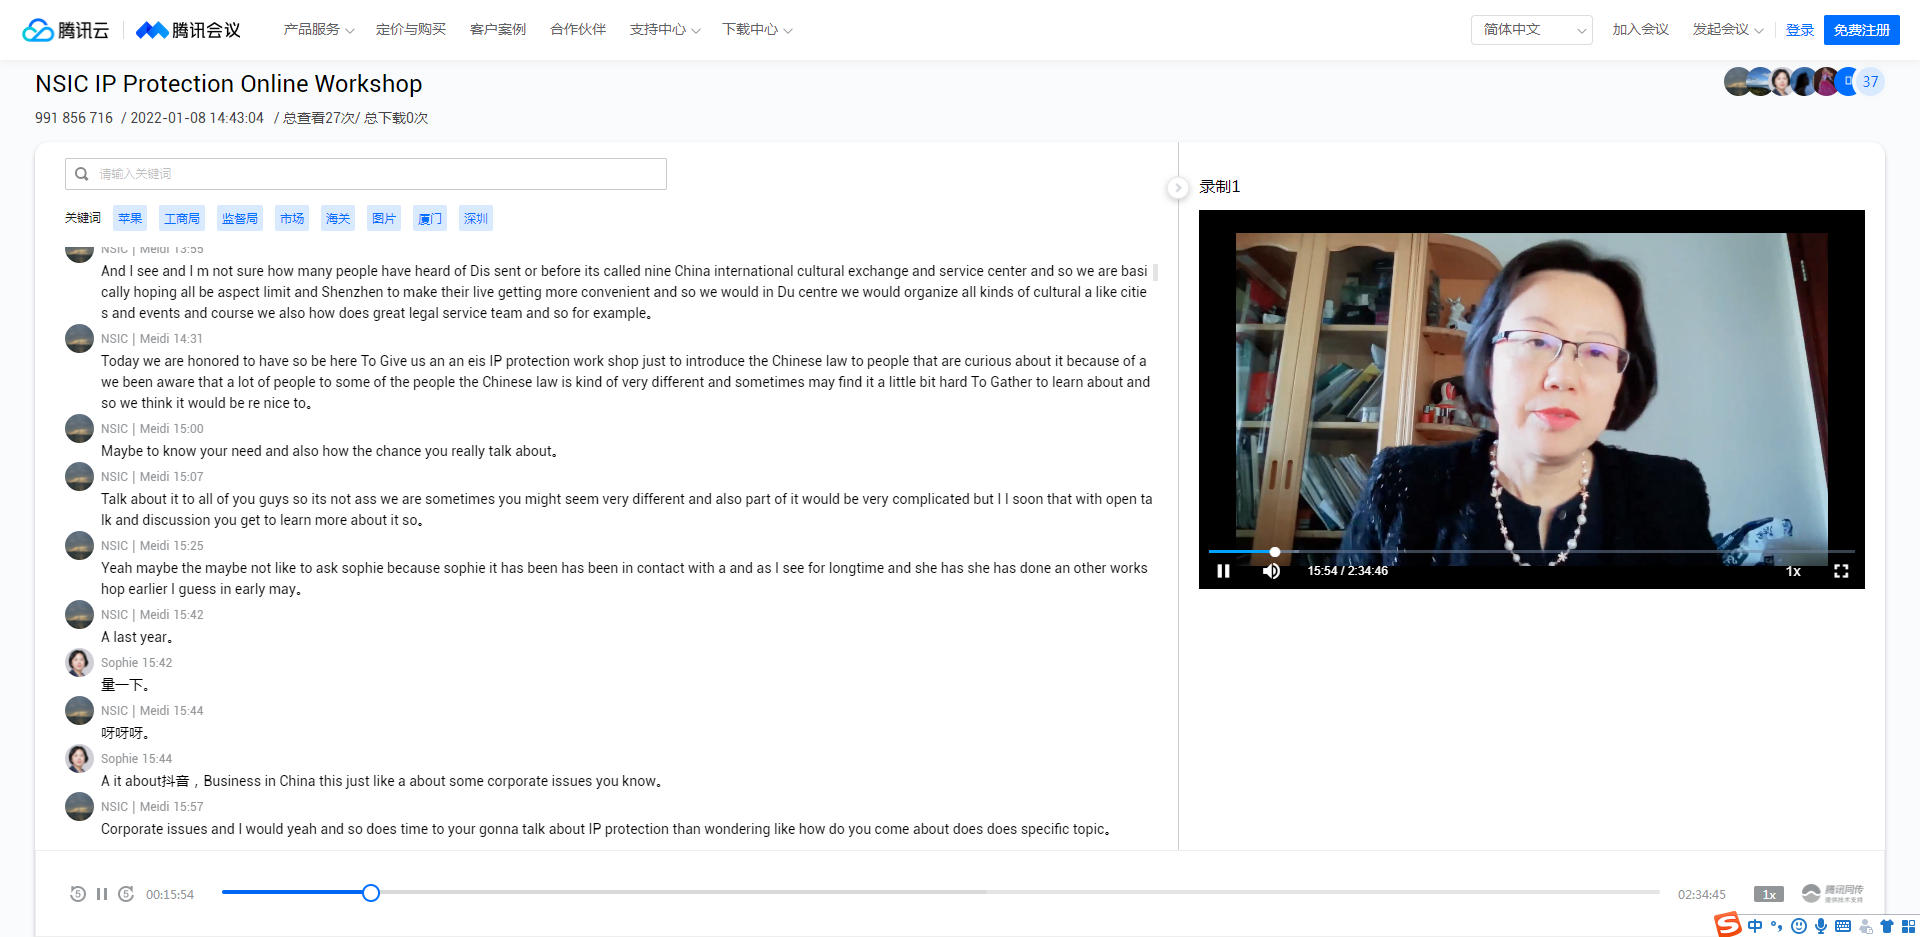1920x937 pixels.
Task: Select the 市场 keyword tag
Action: click(292, 218)
